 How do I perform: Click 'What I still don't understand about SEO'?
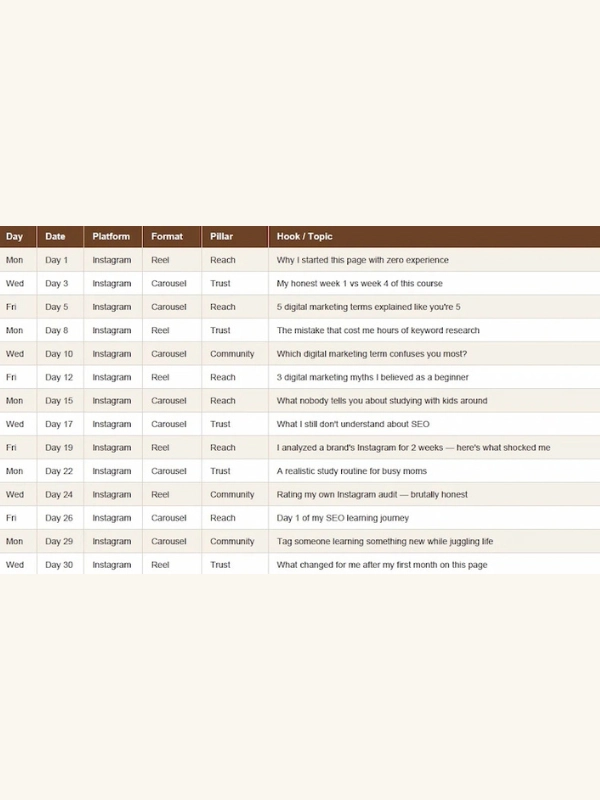353,424
